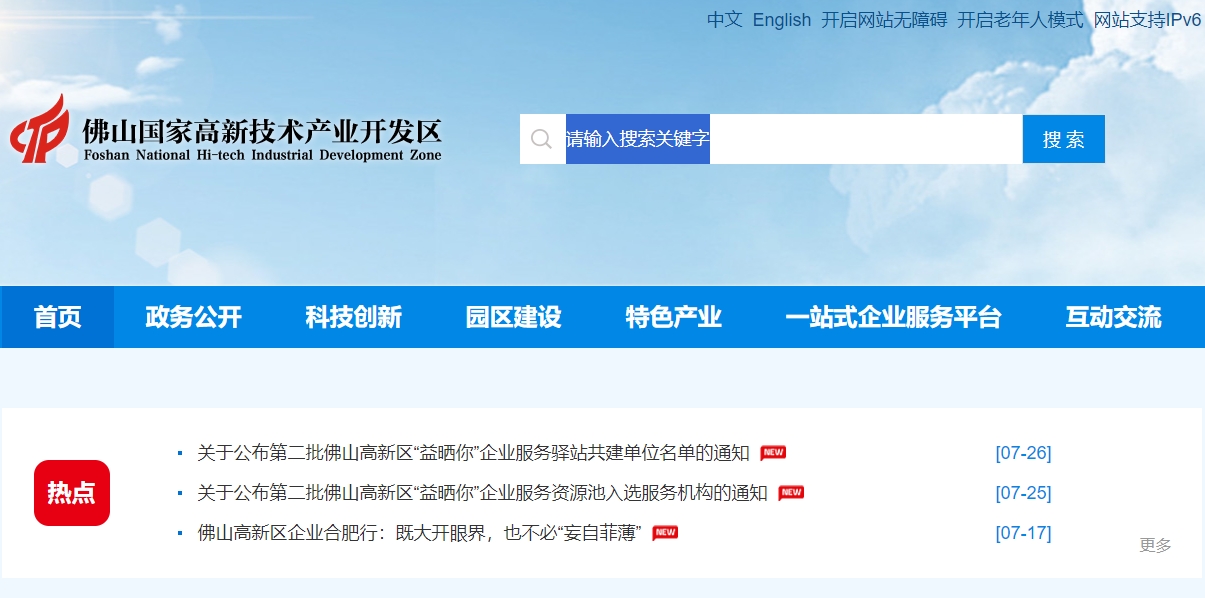The width and height of the screenshot is (1205, 598).
Task: Click NEW badge beside the 07-25 announcement
Action: point(789,492)
